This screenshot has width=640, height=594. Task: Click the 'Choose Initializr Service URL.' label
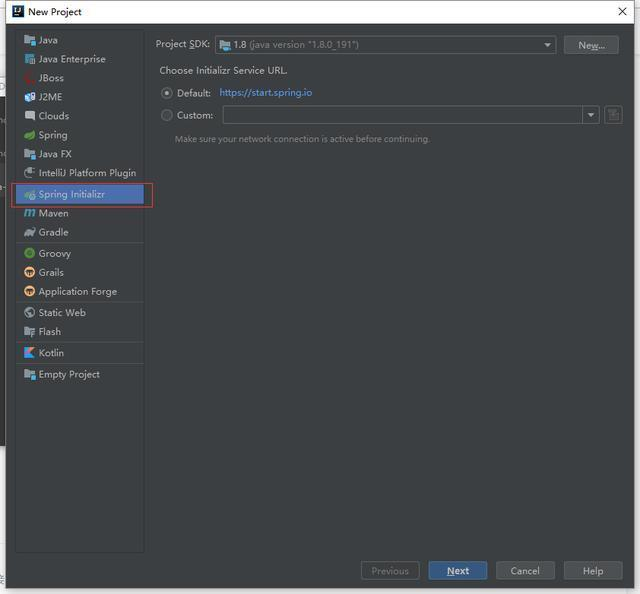click(x=223, y=71)
